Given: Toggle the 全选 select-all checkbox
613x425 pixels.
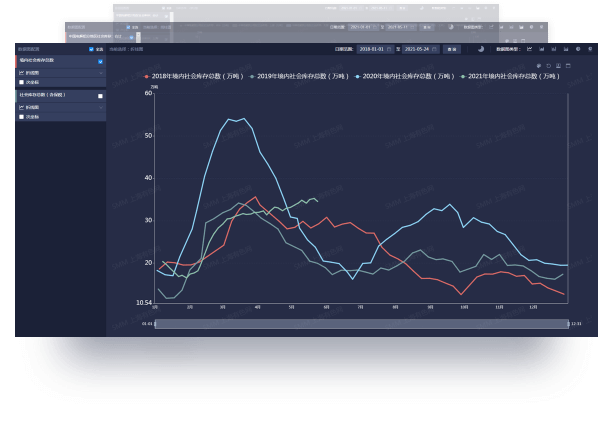Looking at the screenshot, I should 91,48.
